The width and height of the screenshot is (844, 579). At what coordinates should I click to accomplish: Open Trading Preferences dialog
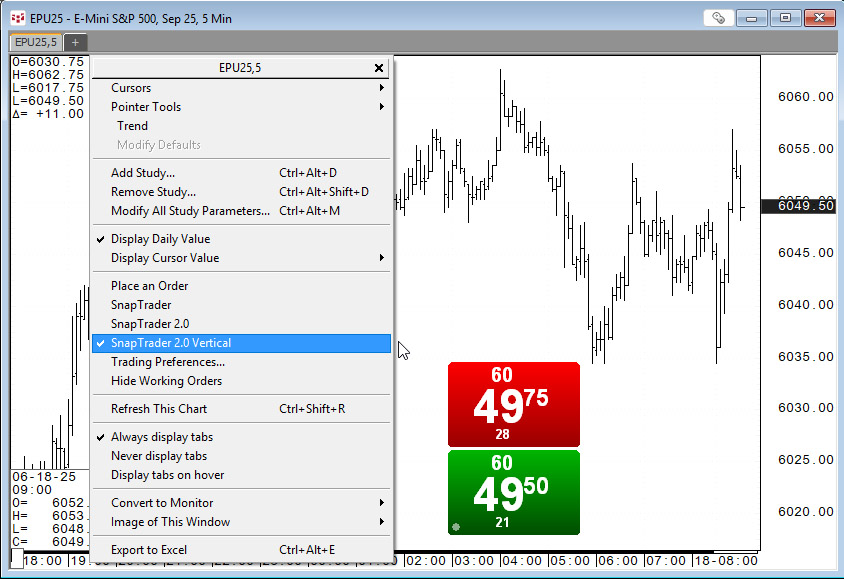pyautogui.click(x=242, y=362)
